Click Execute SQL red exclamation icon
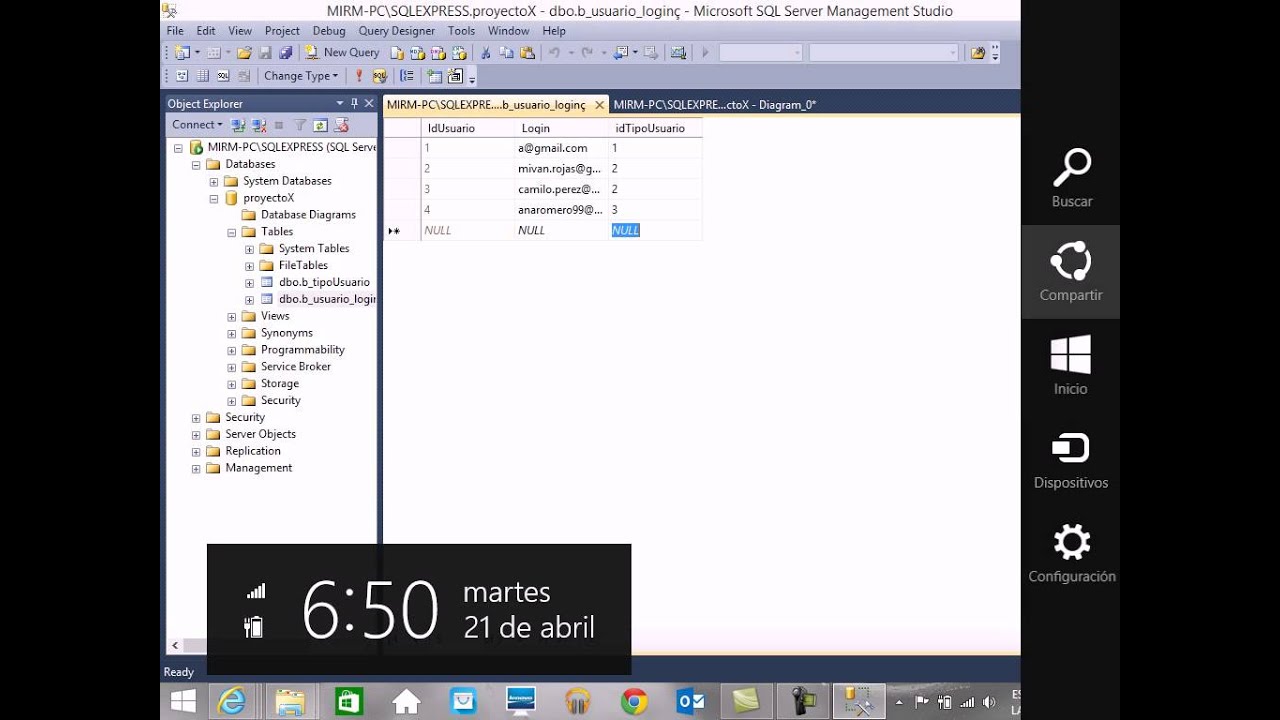The width and height of the screenshot is (1280, 720). pyautogui.click(x=359, y=75)
